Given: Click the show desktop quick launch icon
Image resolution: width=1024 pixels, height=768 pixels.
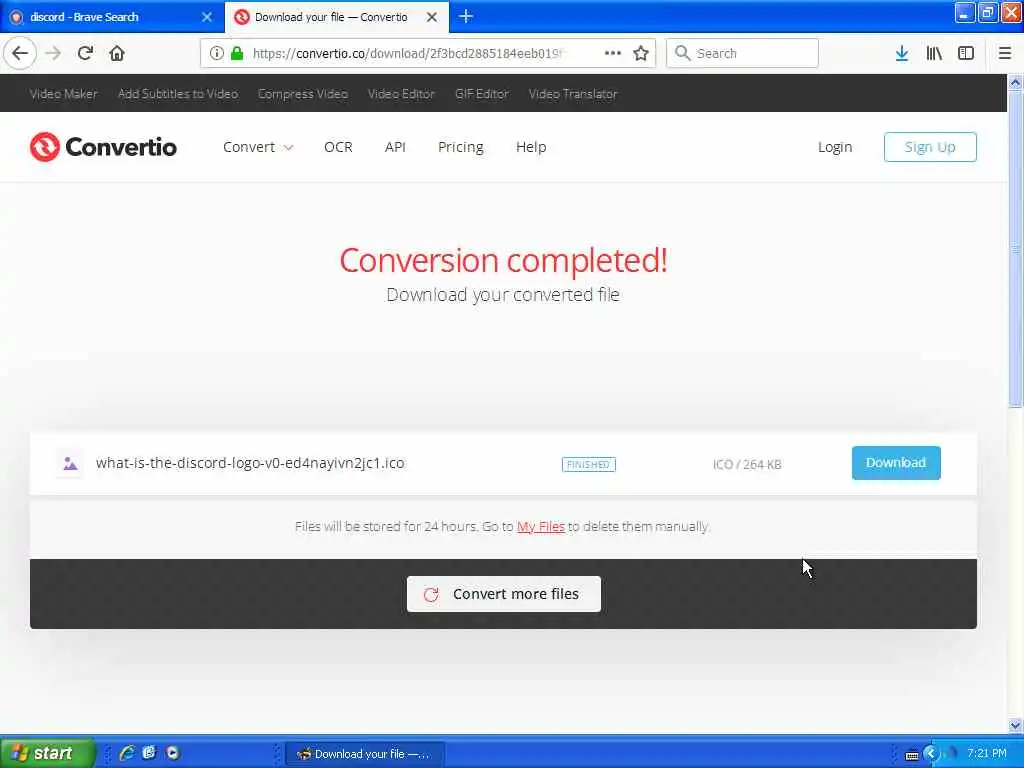Looking at the screenshot, I should [x=149, y=753].
